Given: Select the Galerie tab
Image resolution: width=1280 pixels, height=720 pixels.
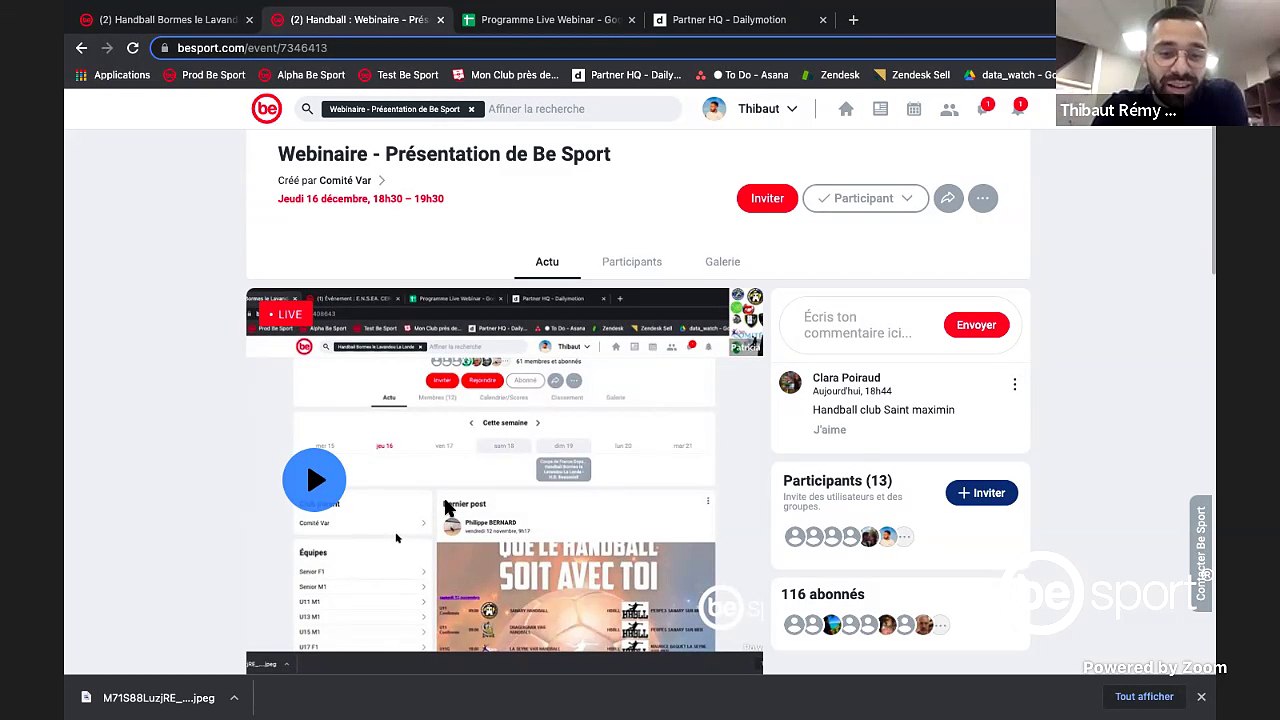Looking at the screenshot, I should (722, 262).
